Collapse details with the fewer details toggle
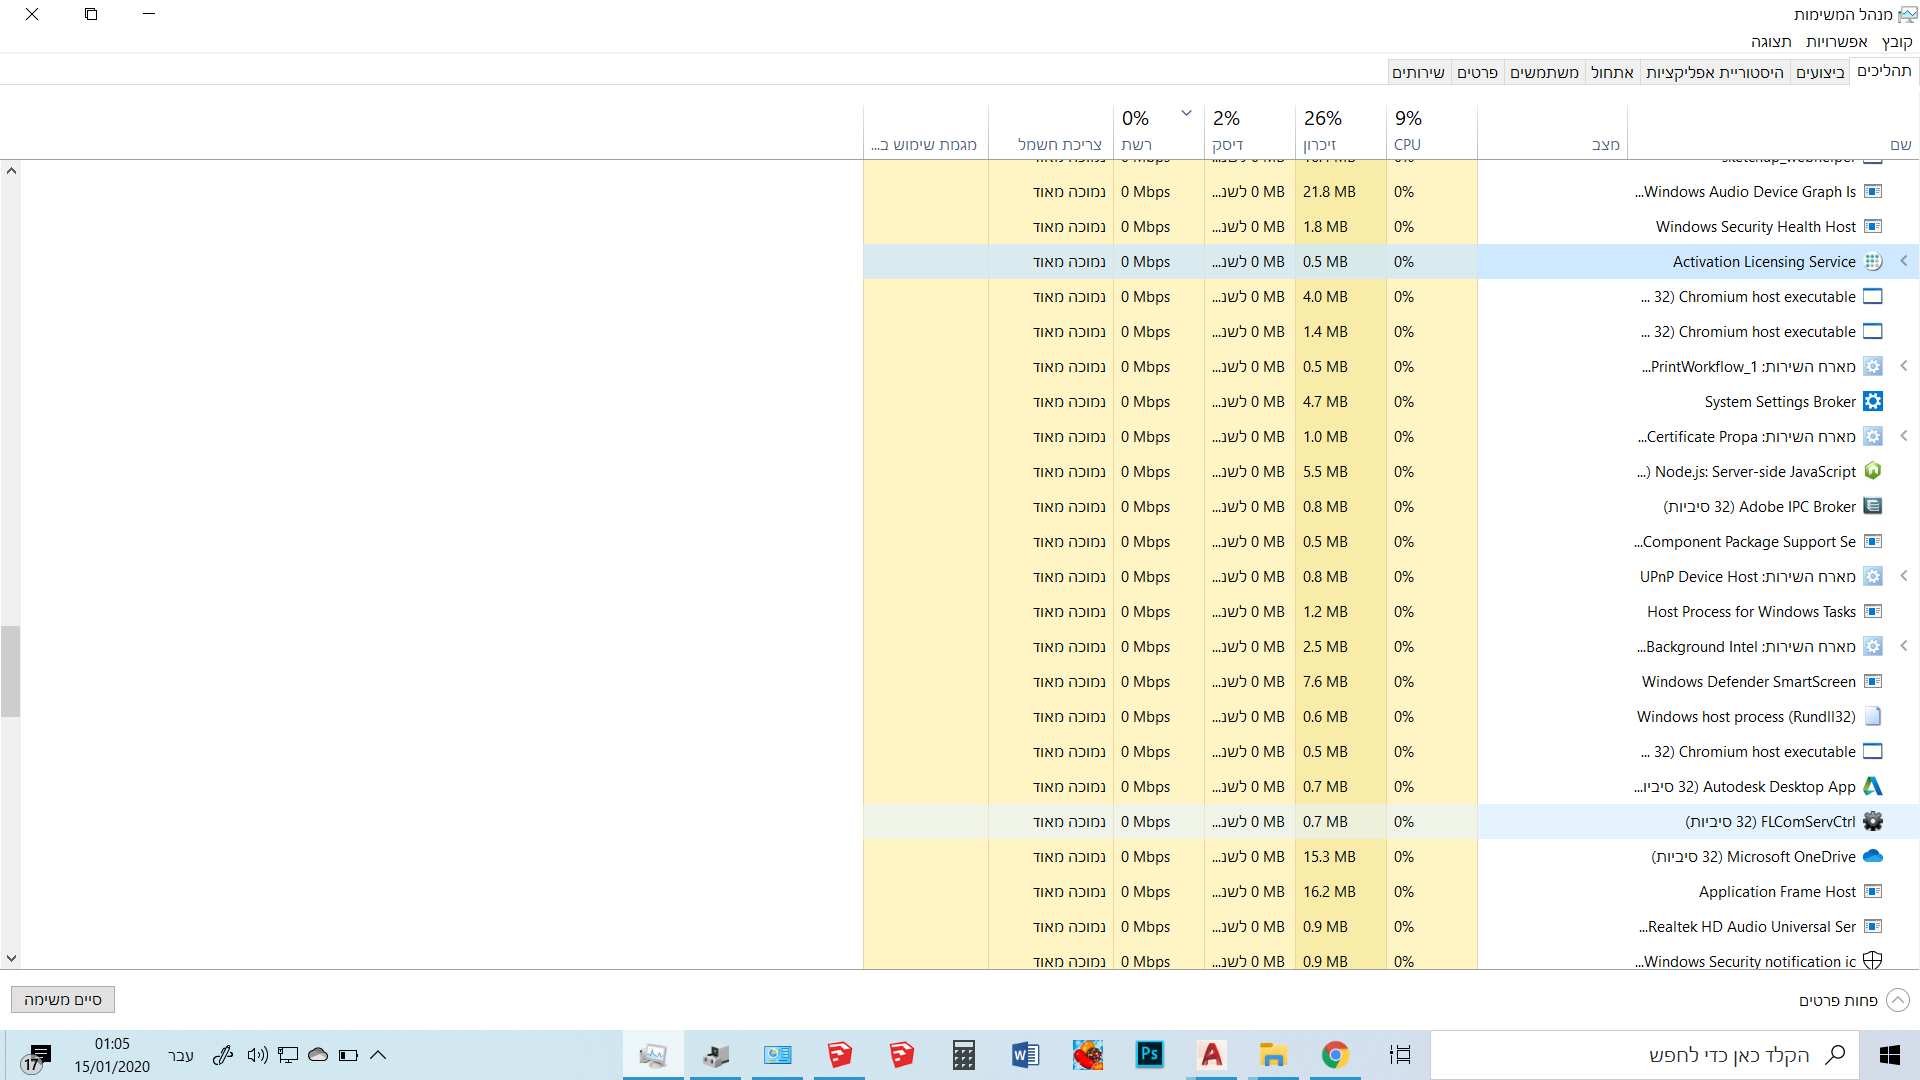Image resolution: width=1920 pixels, height=1080 pixels. pos(1897,1000)
